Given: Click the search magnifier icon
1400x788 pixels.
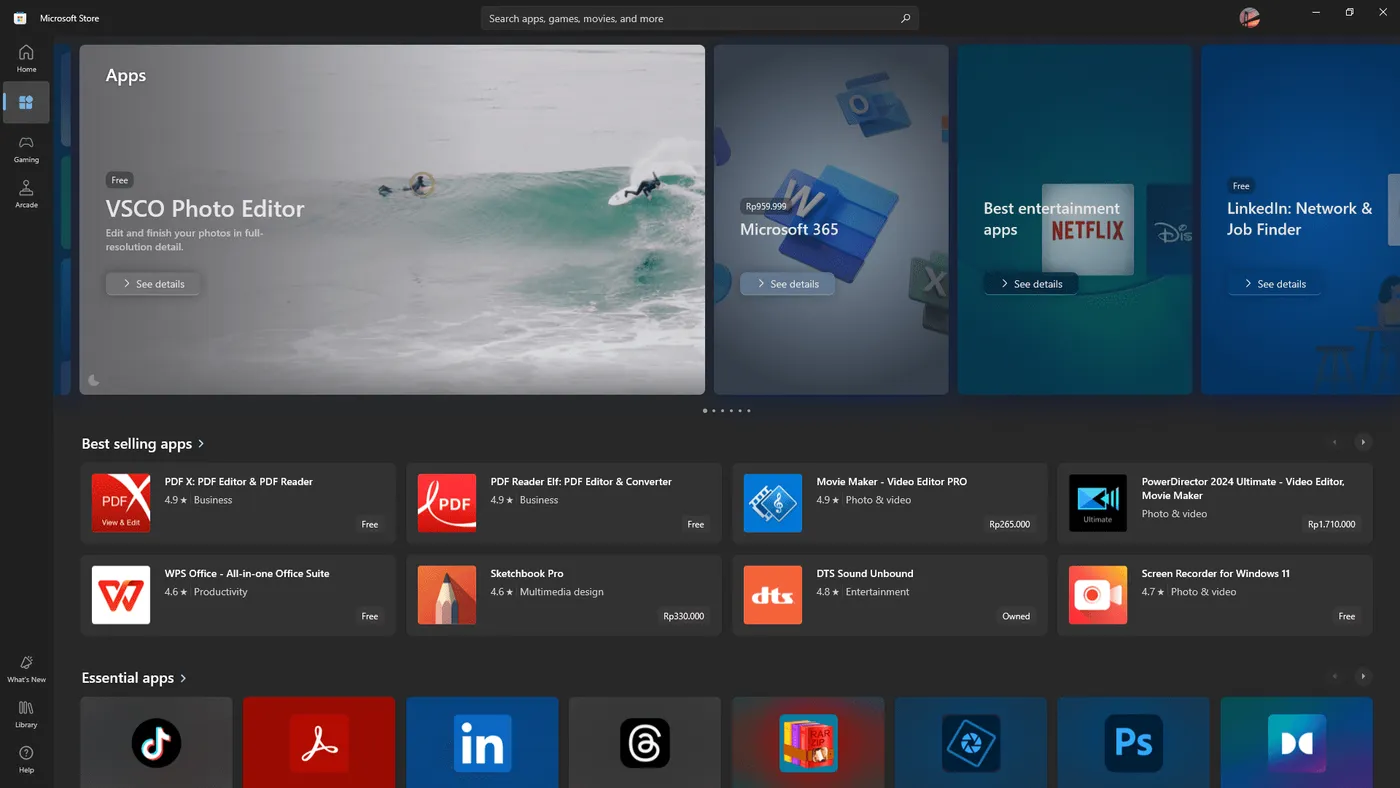Looking at the screenshot, I should coord(905,18).
